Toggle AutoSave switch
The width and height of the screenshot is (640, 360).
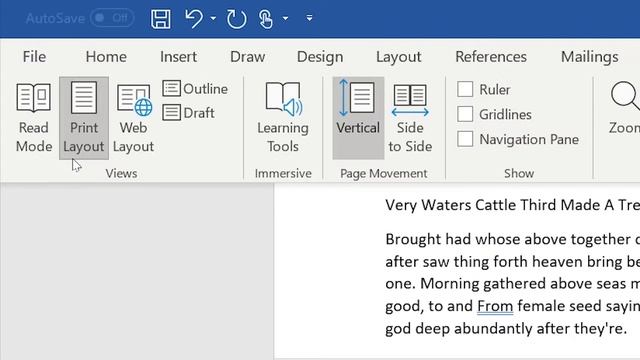[x=112, y=18]
